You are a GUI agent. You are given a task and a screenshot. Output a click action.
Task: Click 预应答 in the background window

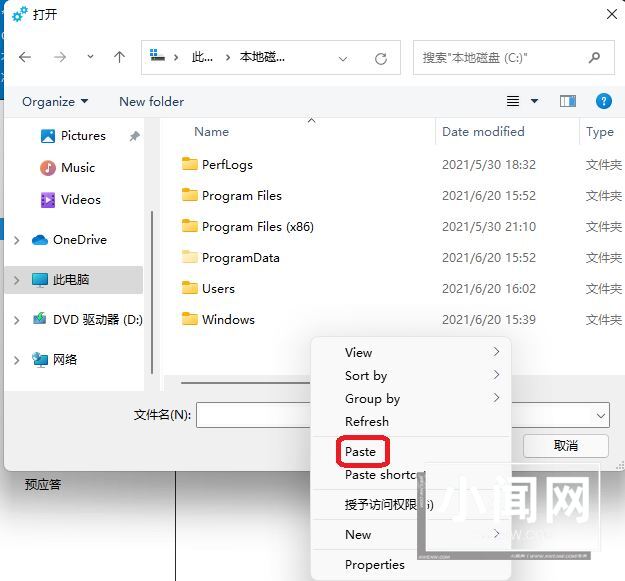(x=43, y=485)
